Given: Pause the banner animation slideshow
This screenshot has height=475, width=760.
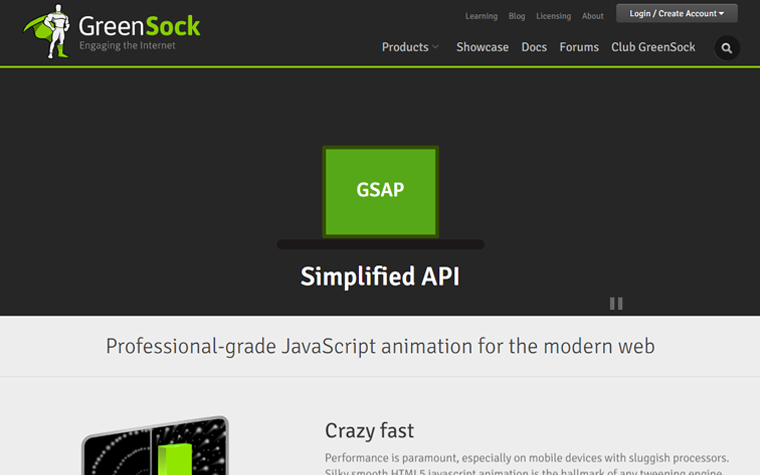Looking at the screenshot, I should click(616, 303).
